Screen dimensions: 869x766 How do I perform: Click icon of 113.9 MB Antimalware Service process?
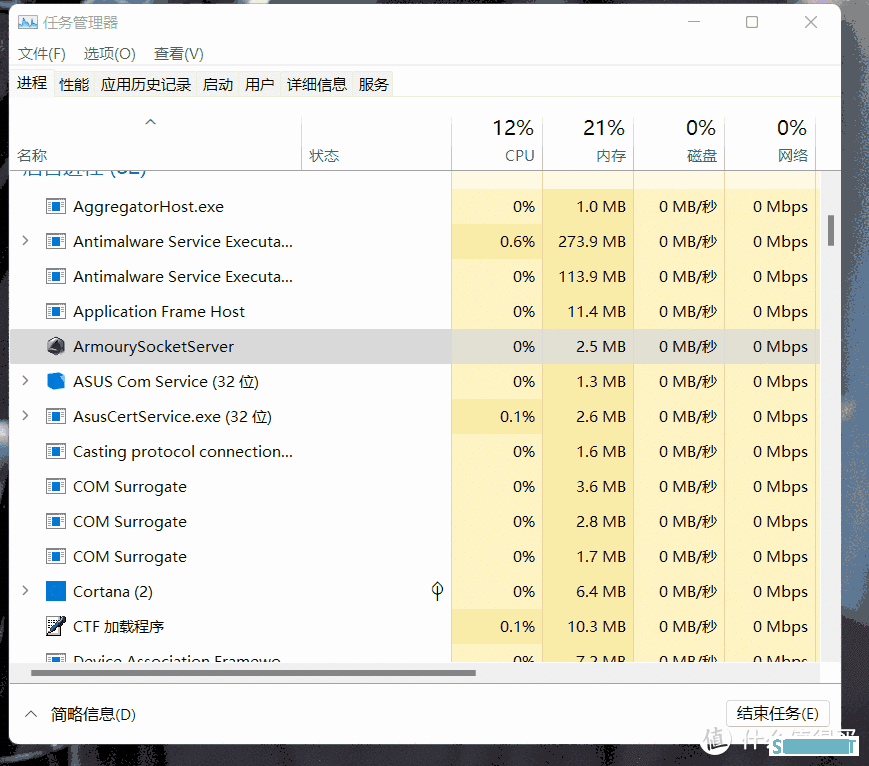coord(55,277)
